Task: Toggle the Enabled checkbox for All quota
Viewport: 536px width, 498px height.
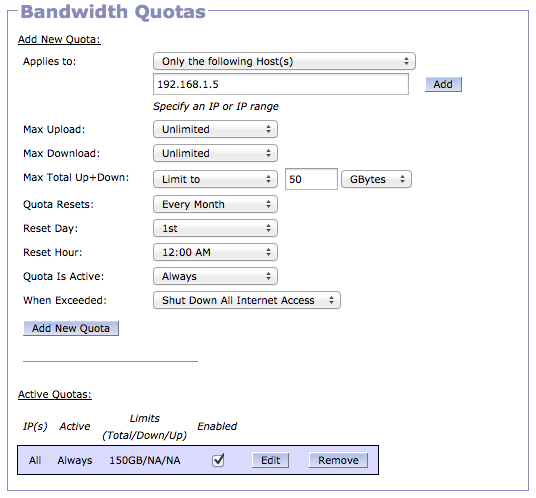Action: 218,460
